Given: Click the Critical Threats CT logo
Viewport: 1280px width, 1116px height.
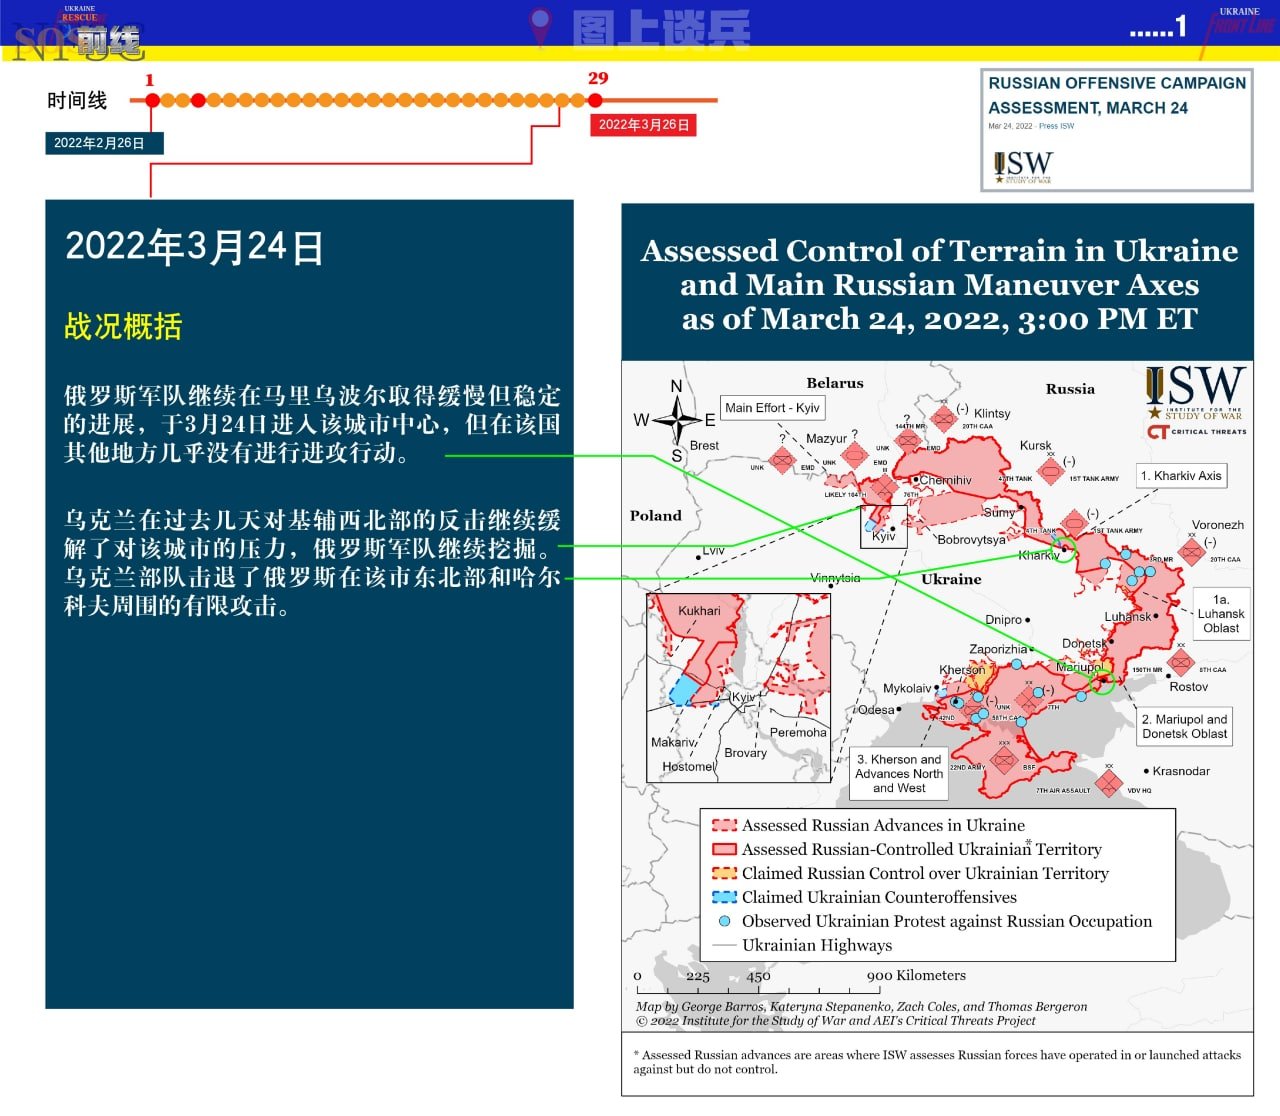Looking at the screenshot, I should pyautogui.click(x=1158, y=432).
